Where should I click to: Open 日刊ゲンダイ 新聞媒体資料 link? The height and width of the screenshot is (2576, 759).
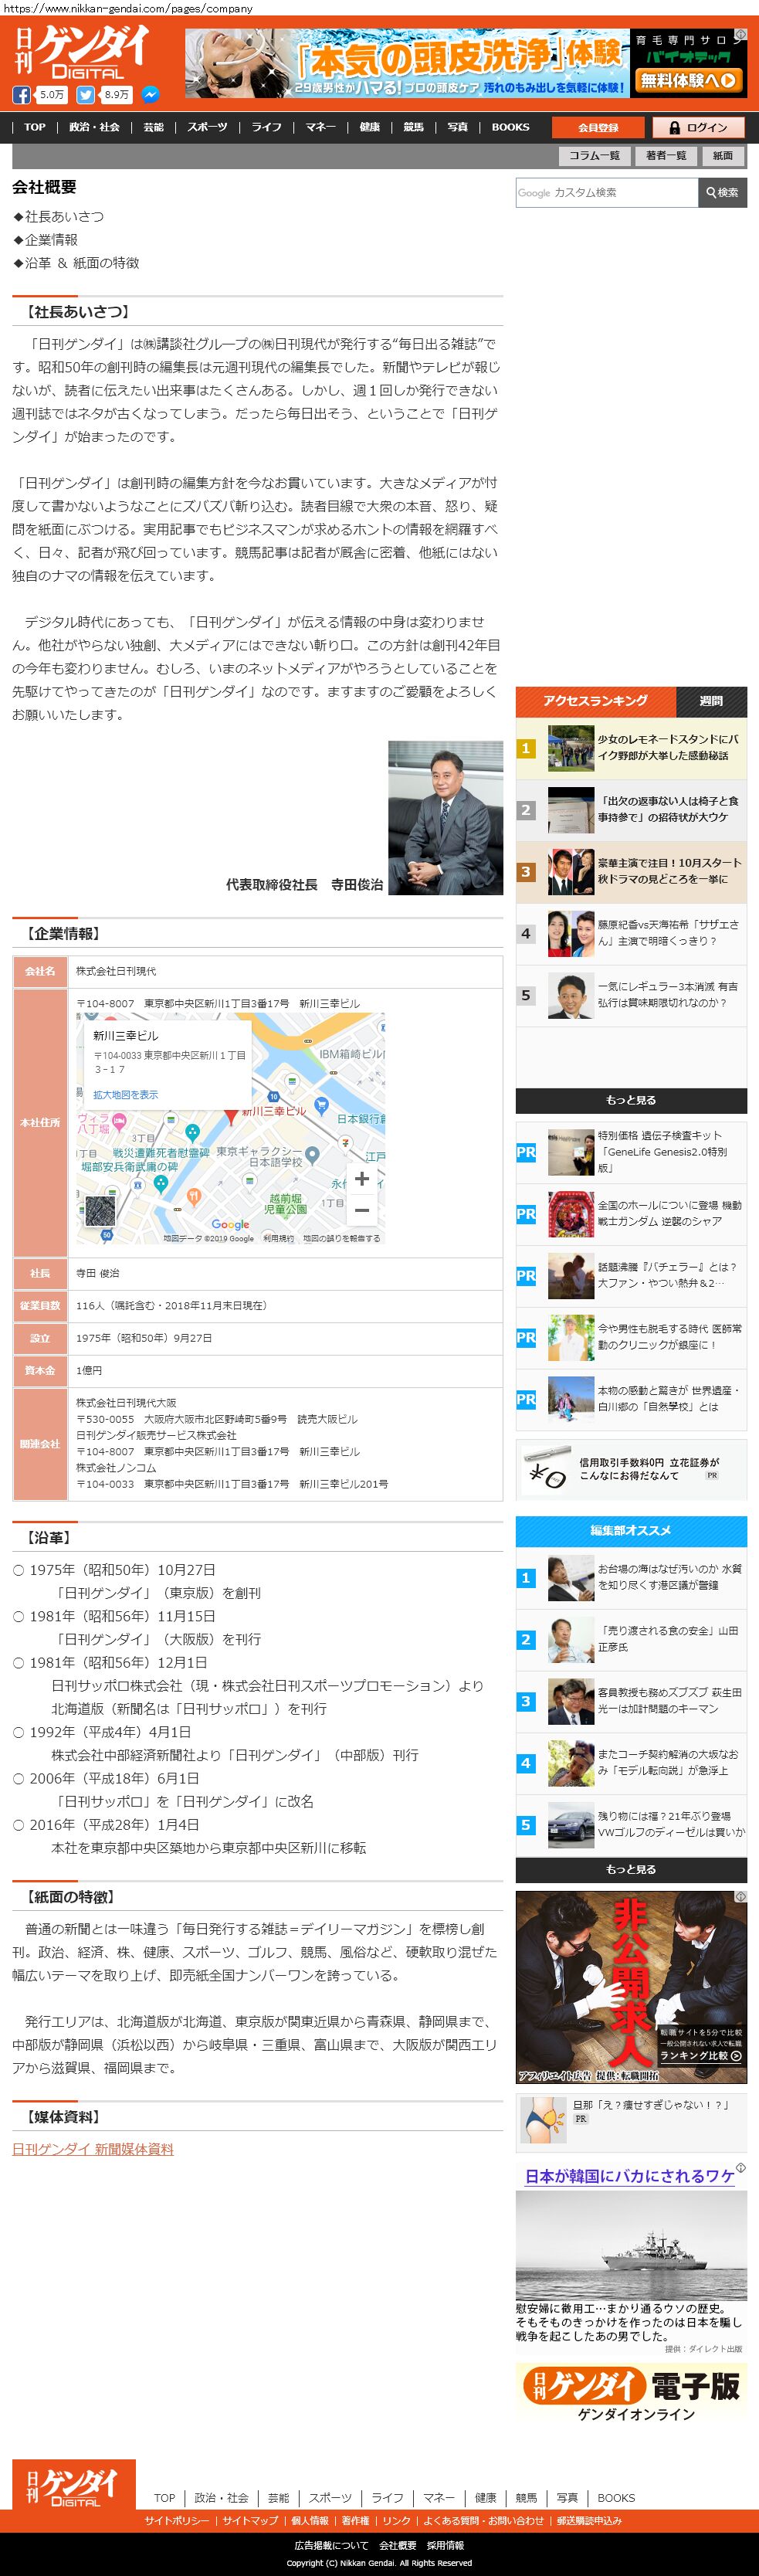pyautogui.click(x=93, y=2149)
